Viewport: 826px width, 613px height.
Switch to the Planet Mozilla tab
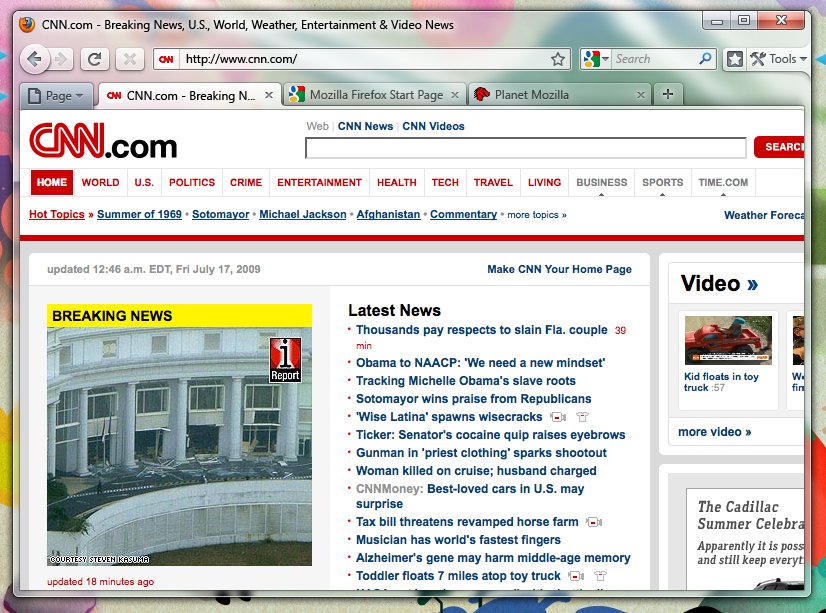click(560, 95)
